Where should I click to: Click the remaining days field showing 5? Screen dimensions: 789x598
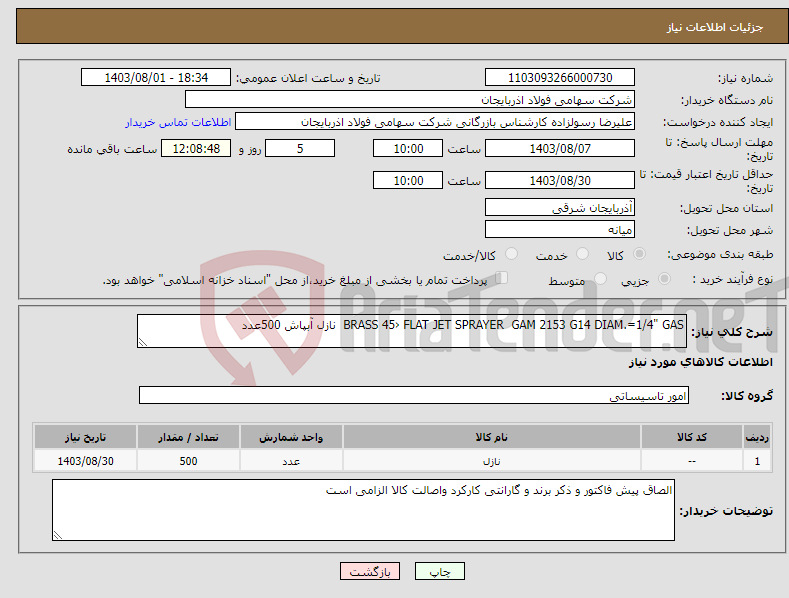coord(300,148)
